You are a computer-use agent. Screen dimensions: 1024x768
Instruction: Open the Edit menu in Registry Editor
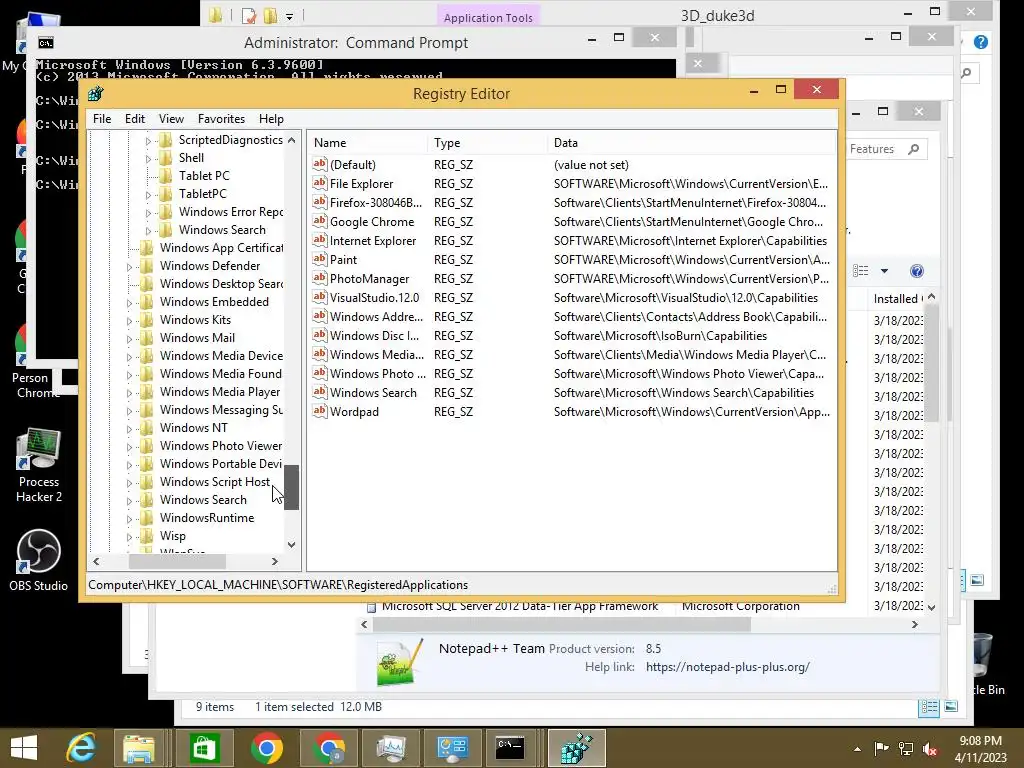point(135,119)
